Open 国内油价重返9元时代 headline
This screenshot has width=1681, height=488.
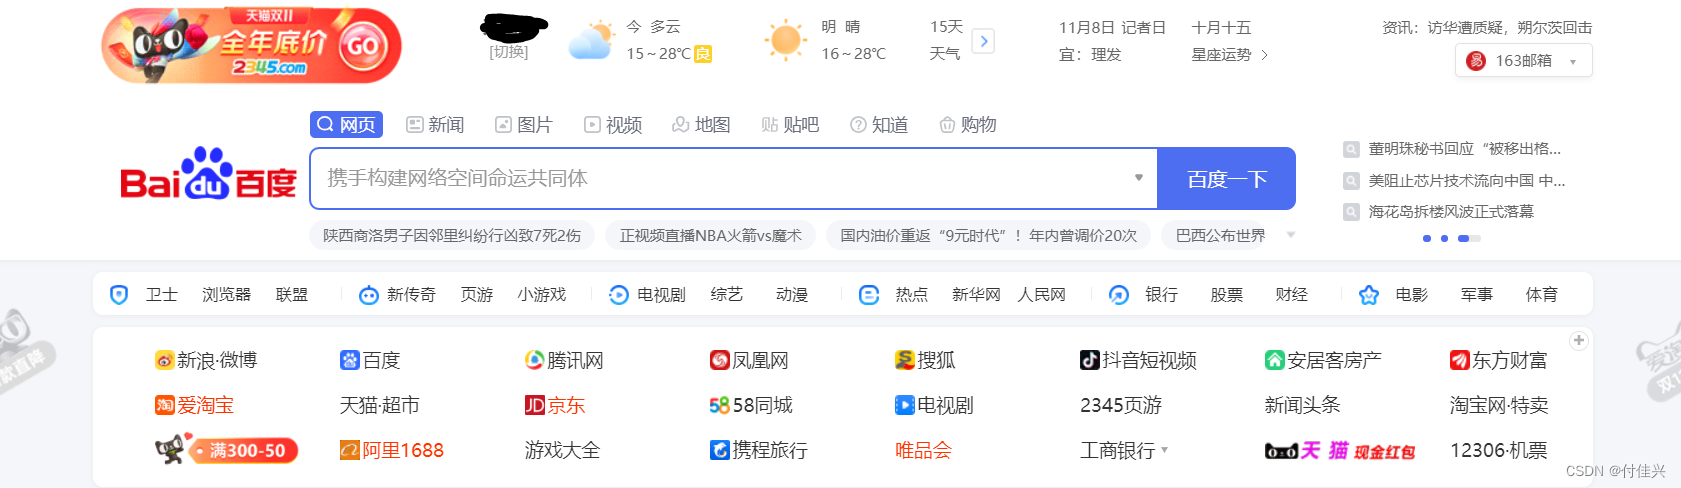[988, 235]
